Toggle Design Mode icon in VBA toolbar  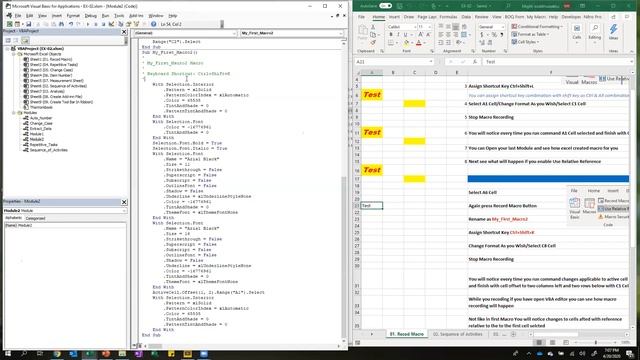[x=111, y=24]
